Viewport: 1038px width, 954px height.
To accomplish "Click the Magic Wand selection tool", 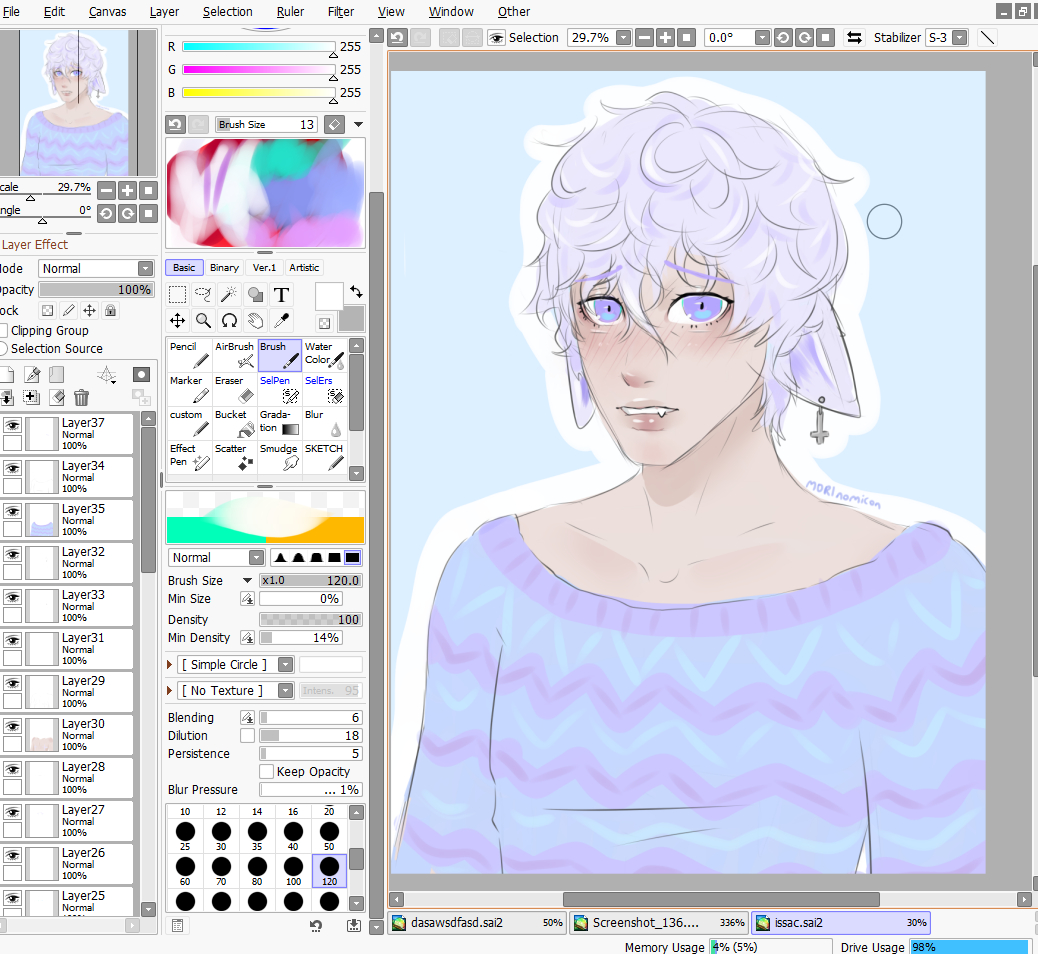I will [229, 295].
